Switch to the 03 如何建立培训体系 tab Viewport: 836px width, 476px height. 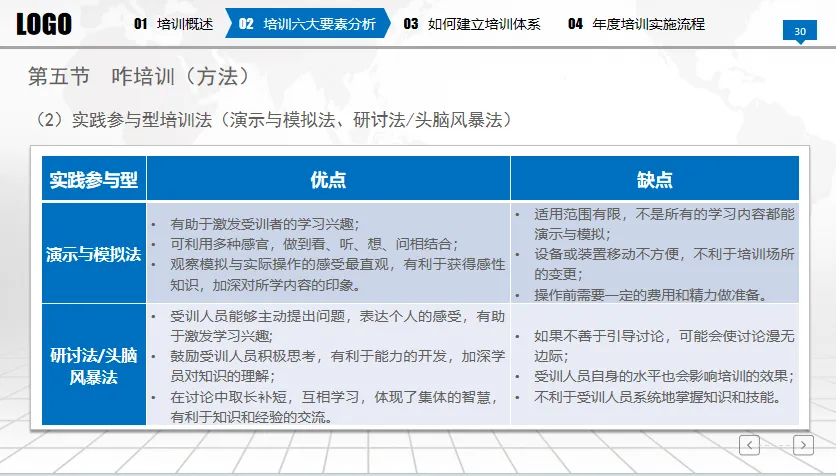(472, 24)
